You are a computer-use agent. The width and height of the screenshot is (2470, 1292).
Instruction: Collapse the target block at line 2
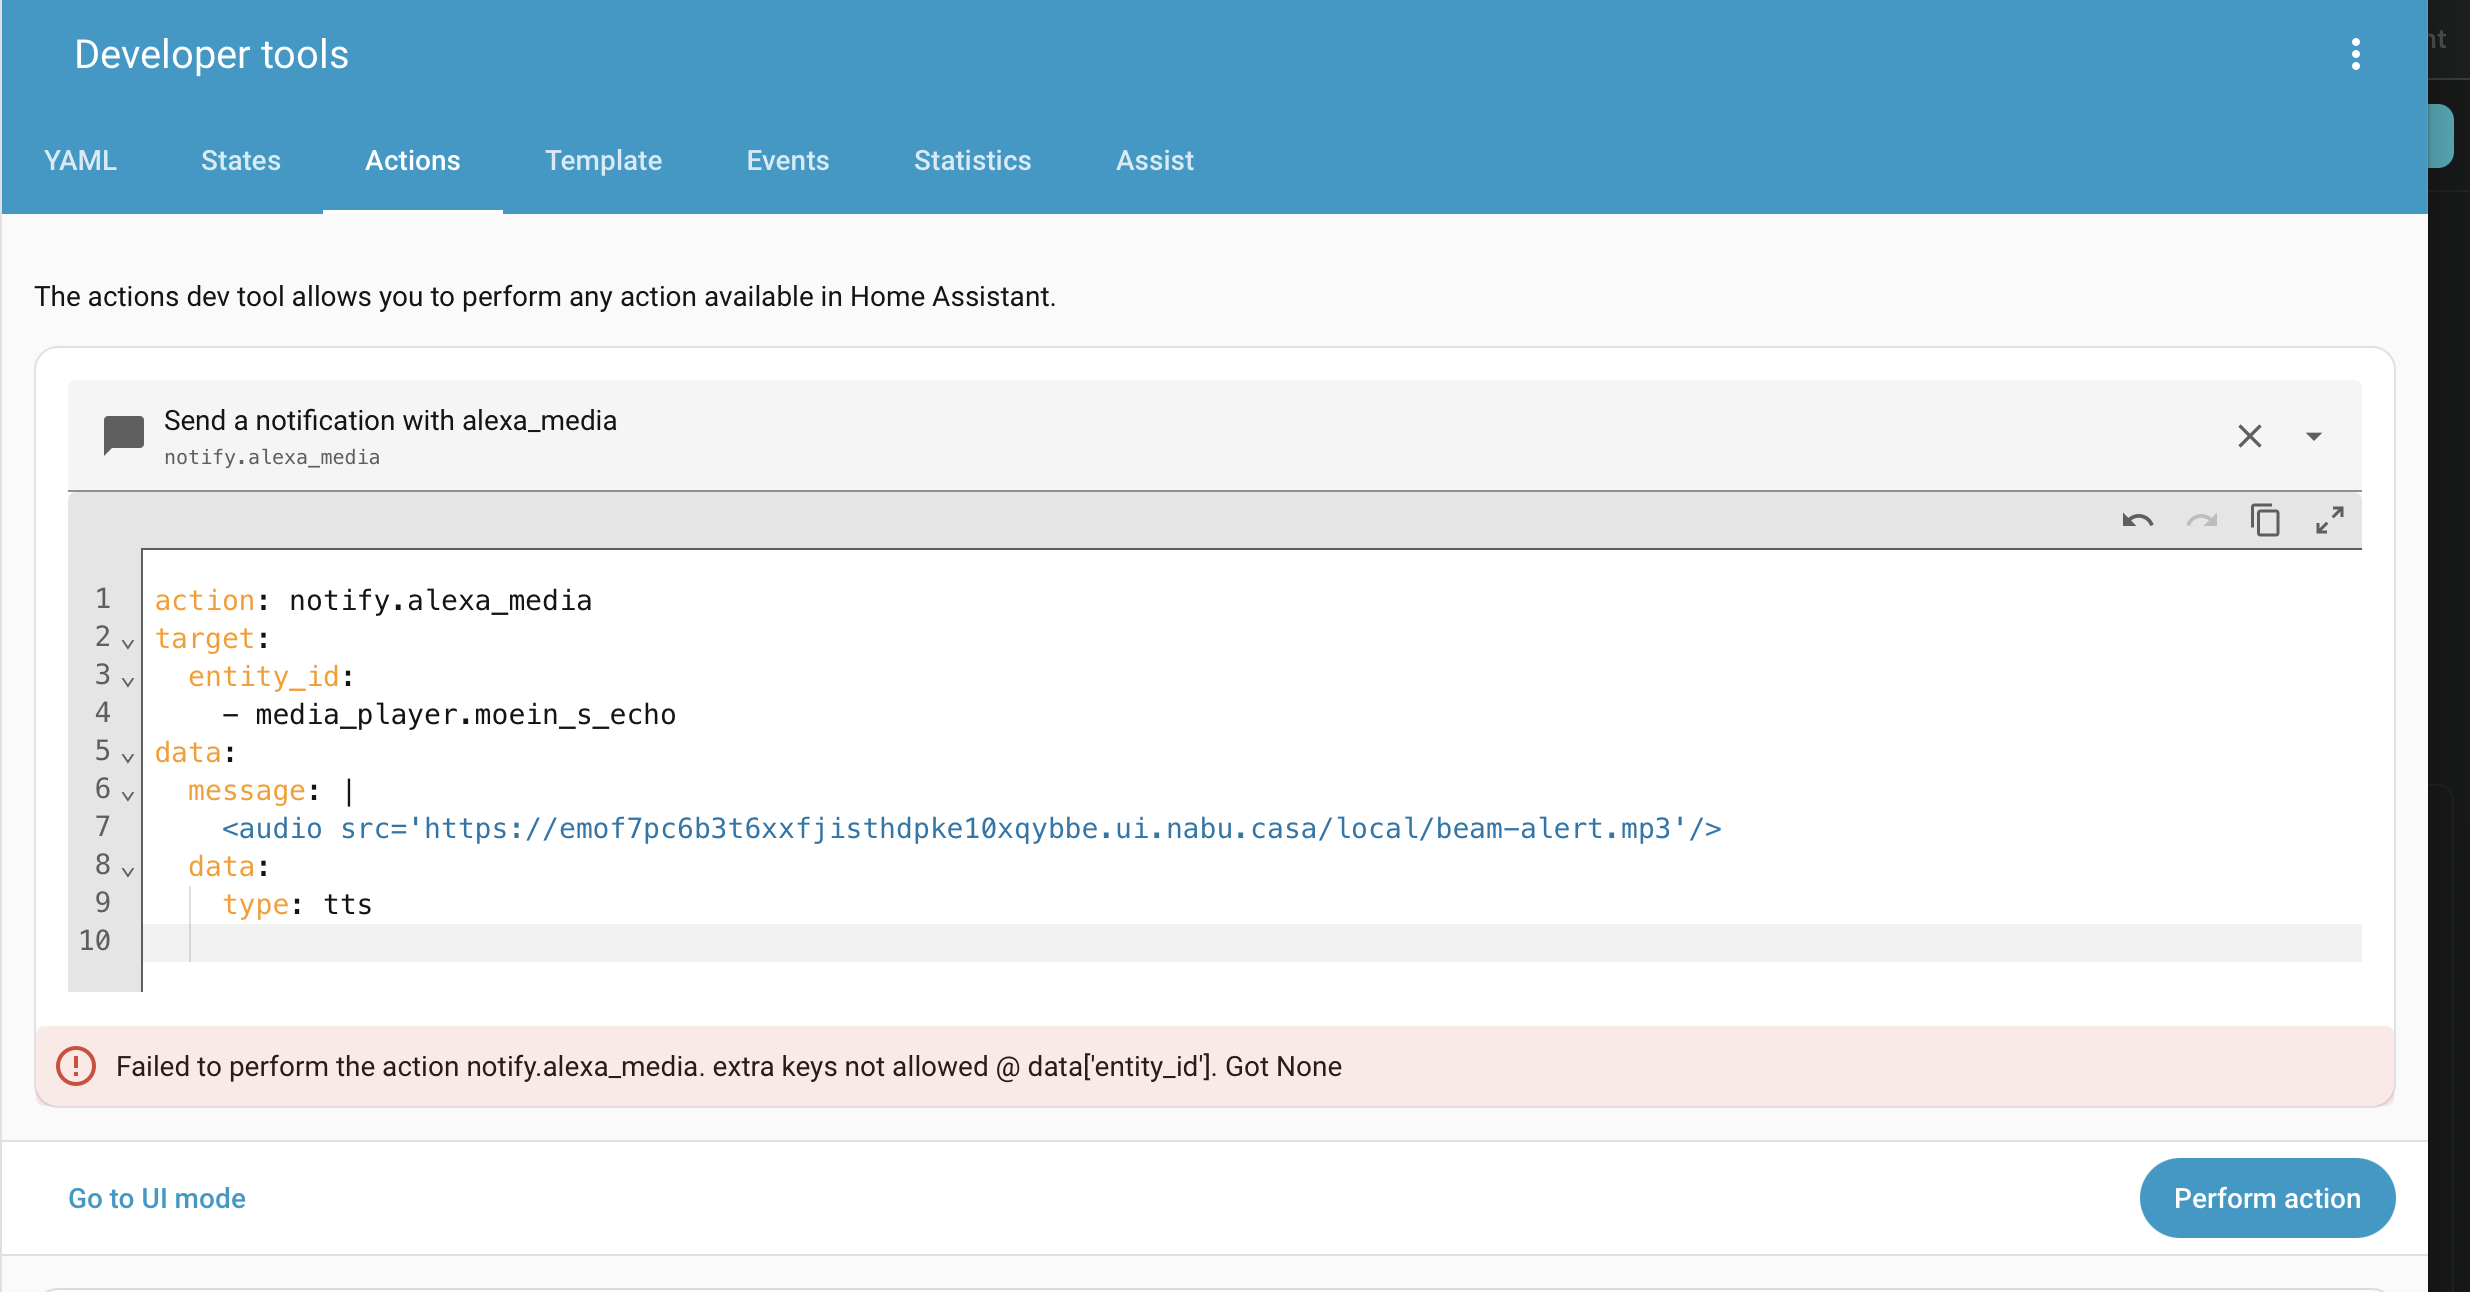click(x=128, y=643)
